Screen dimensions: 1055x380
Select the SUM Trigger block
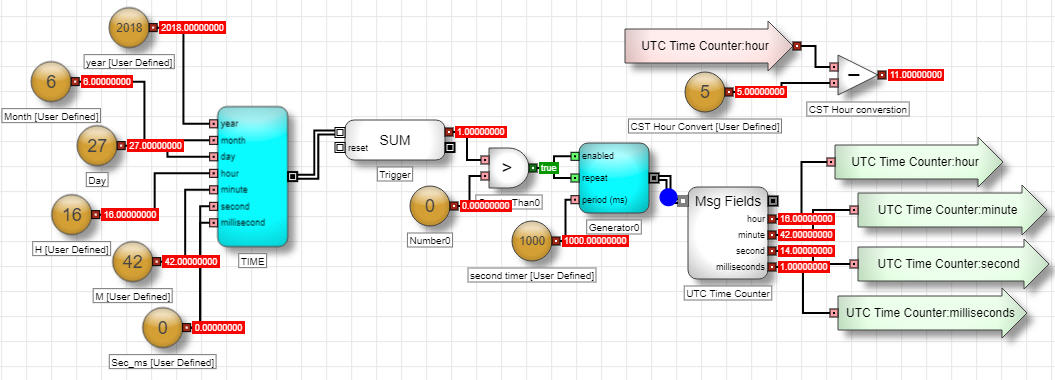tap(396, 140)
